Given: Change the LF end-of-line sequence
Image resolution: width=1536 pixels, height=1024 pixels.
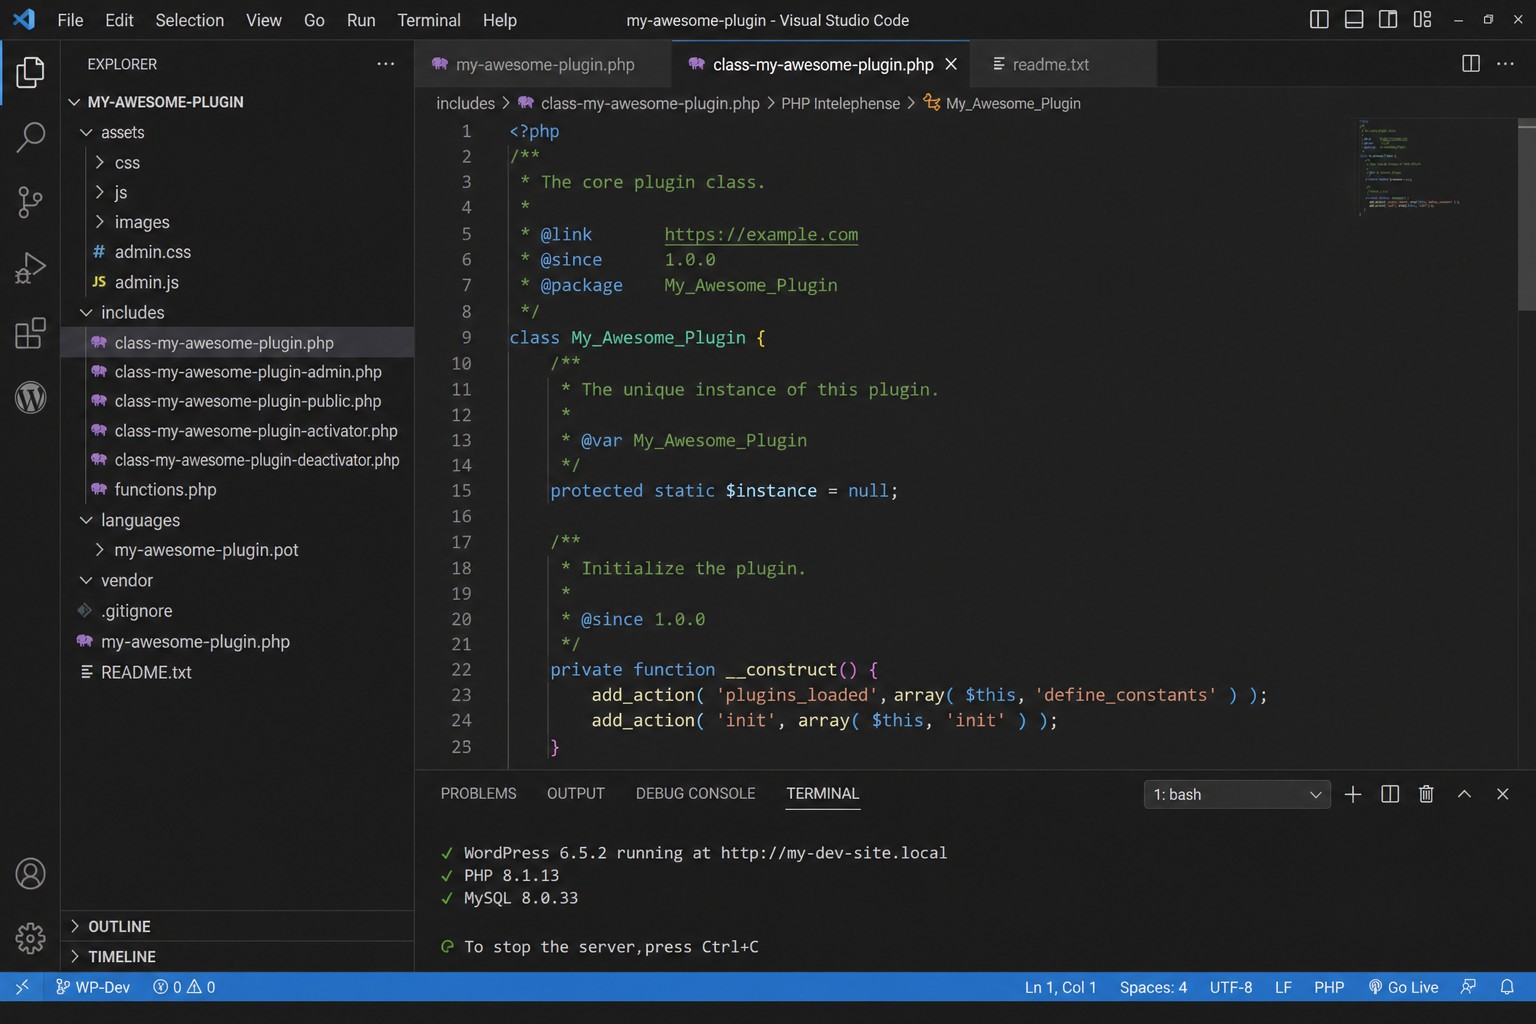Looking at the screenshot, I should point(1283,987).
